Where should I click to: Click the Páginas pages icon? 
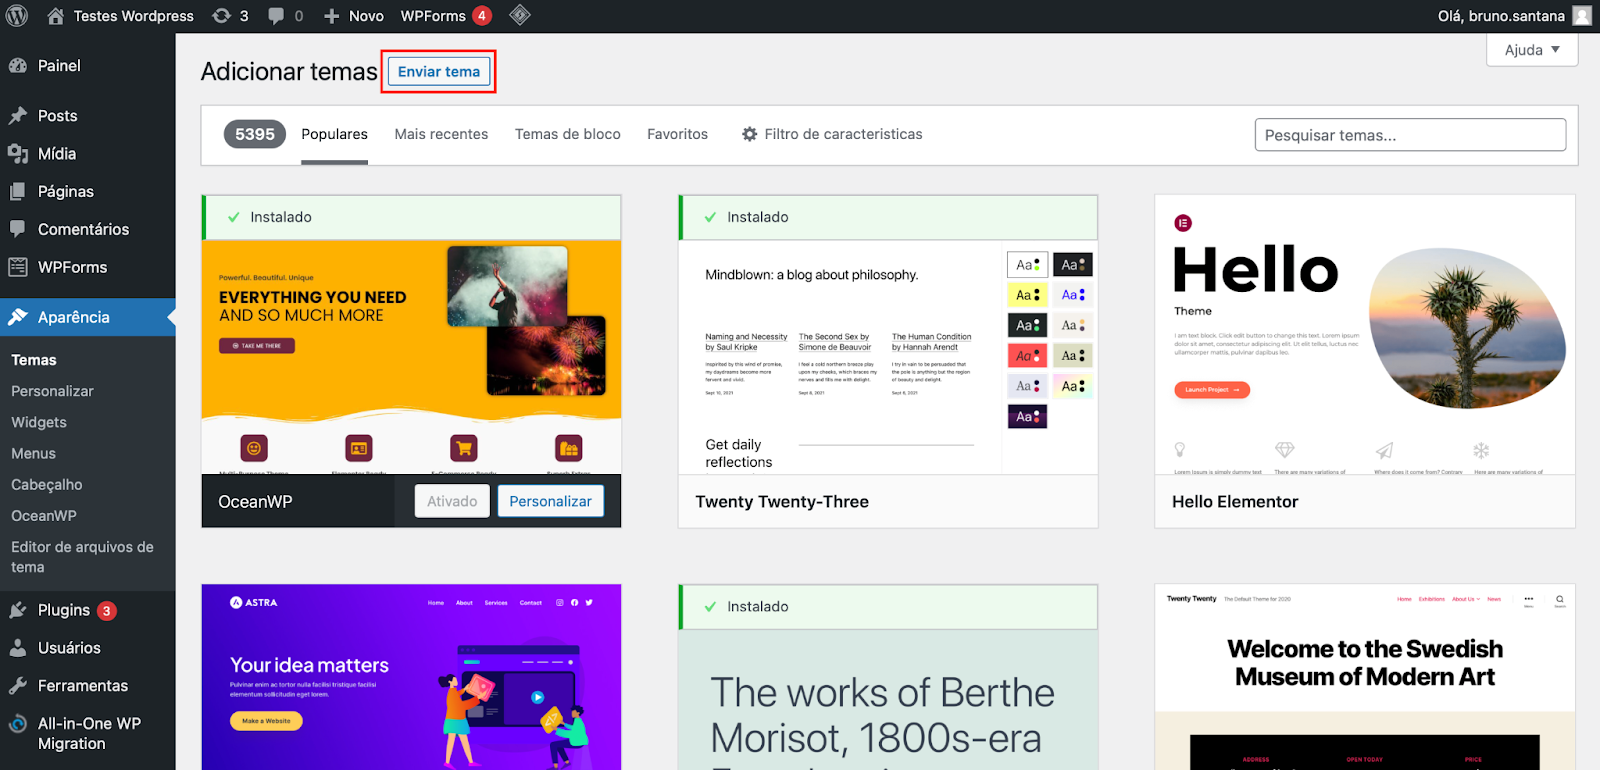[18, 192]
